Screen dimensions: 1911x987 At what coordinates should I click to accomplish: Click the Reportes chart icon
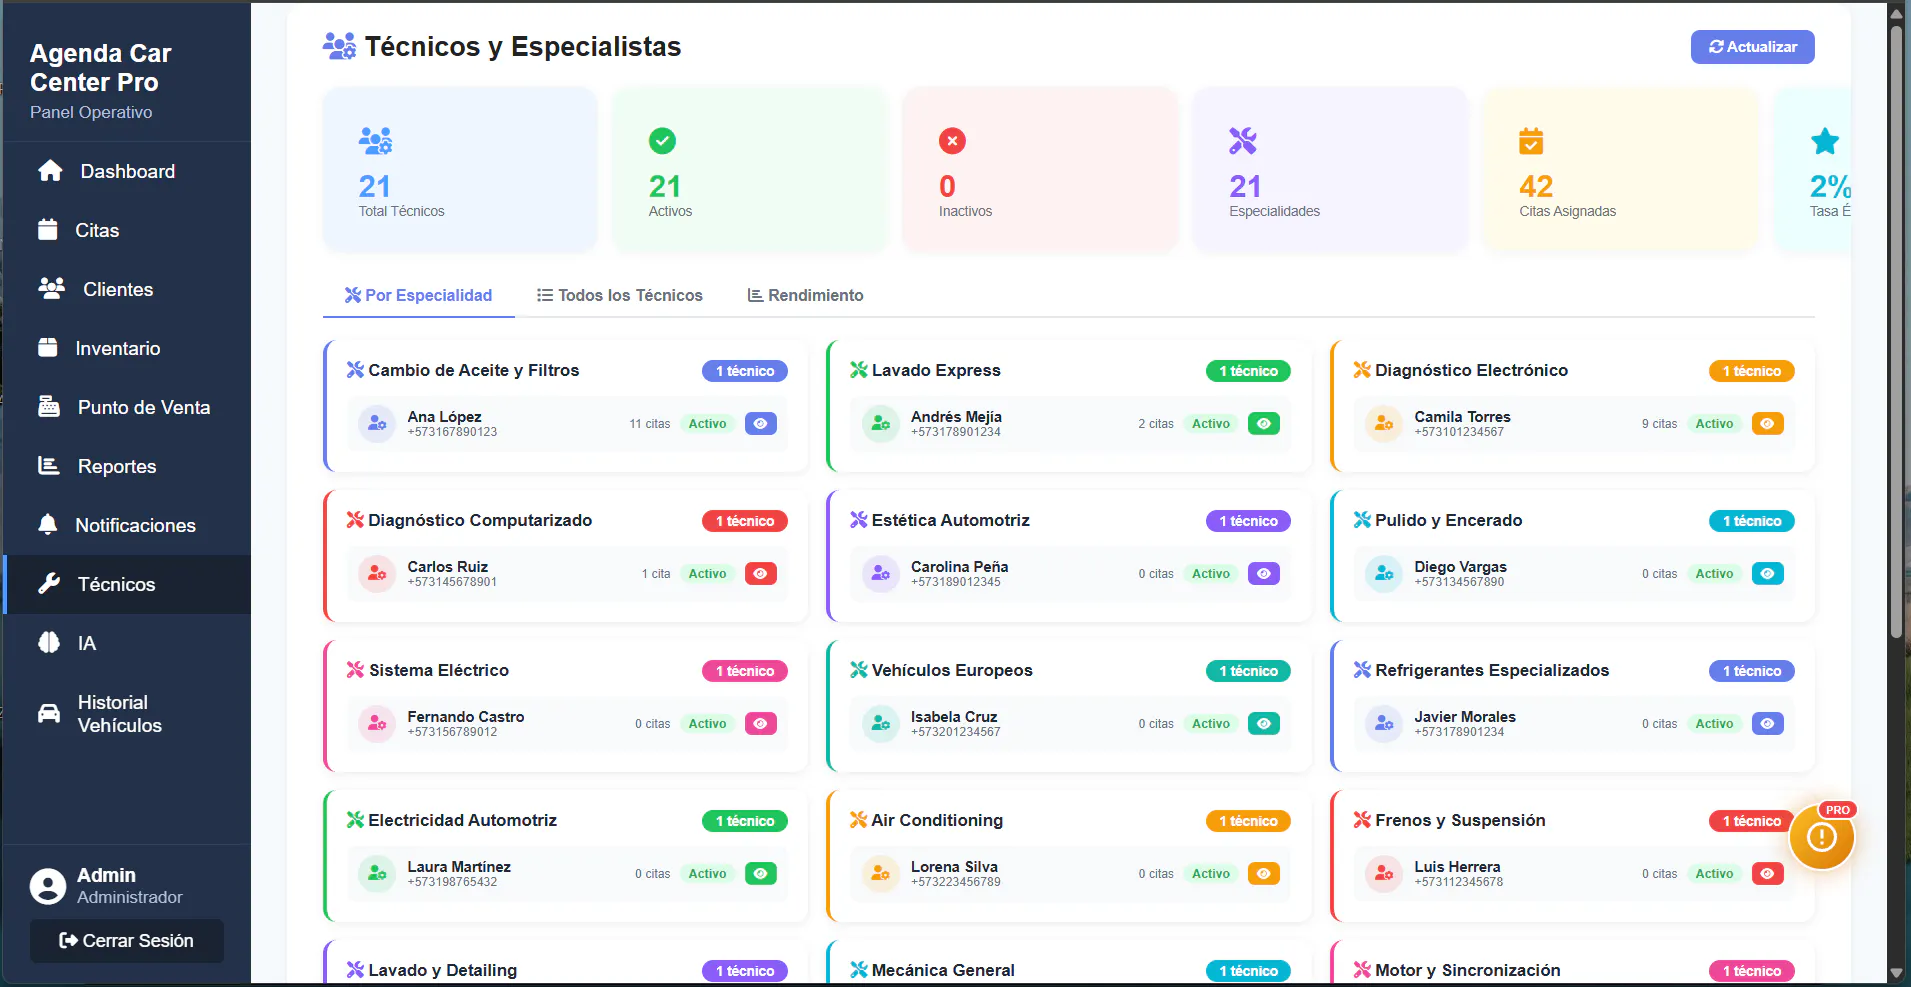(49, 466)
